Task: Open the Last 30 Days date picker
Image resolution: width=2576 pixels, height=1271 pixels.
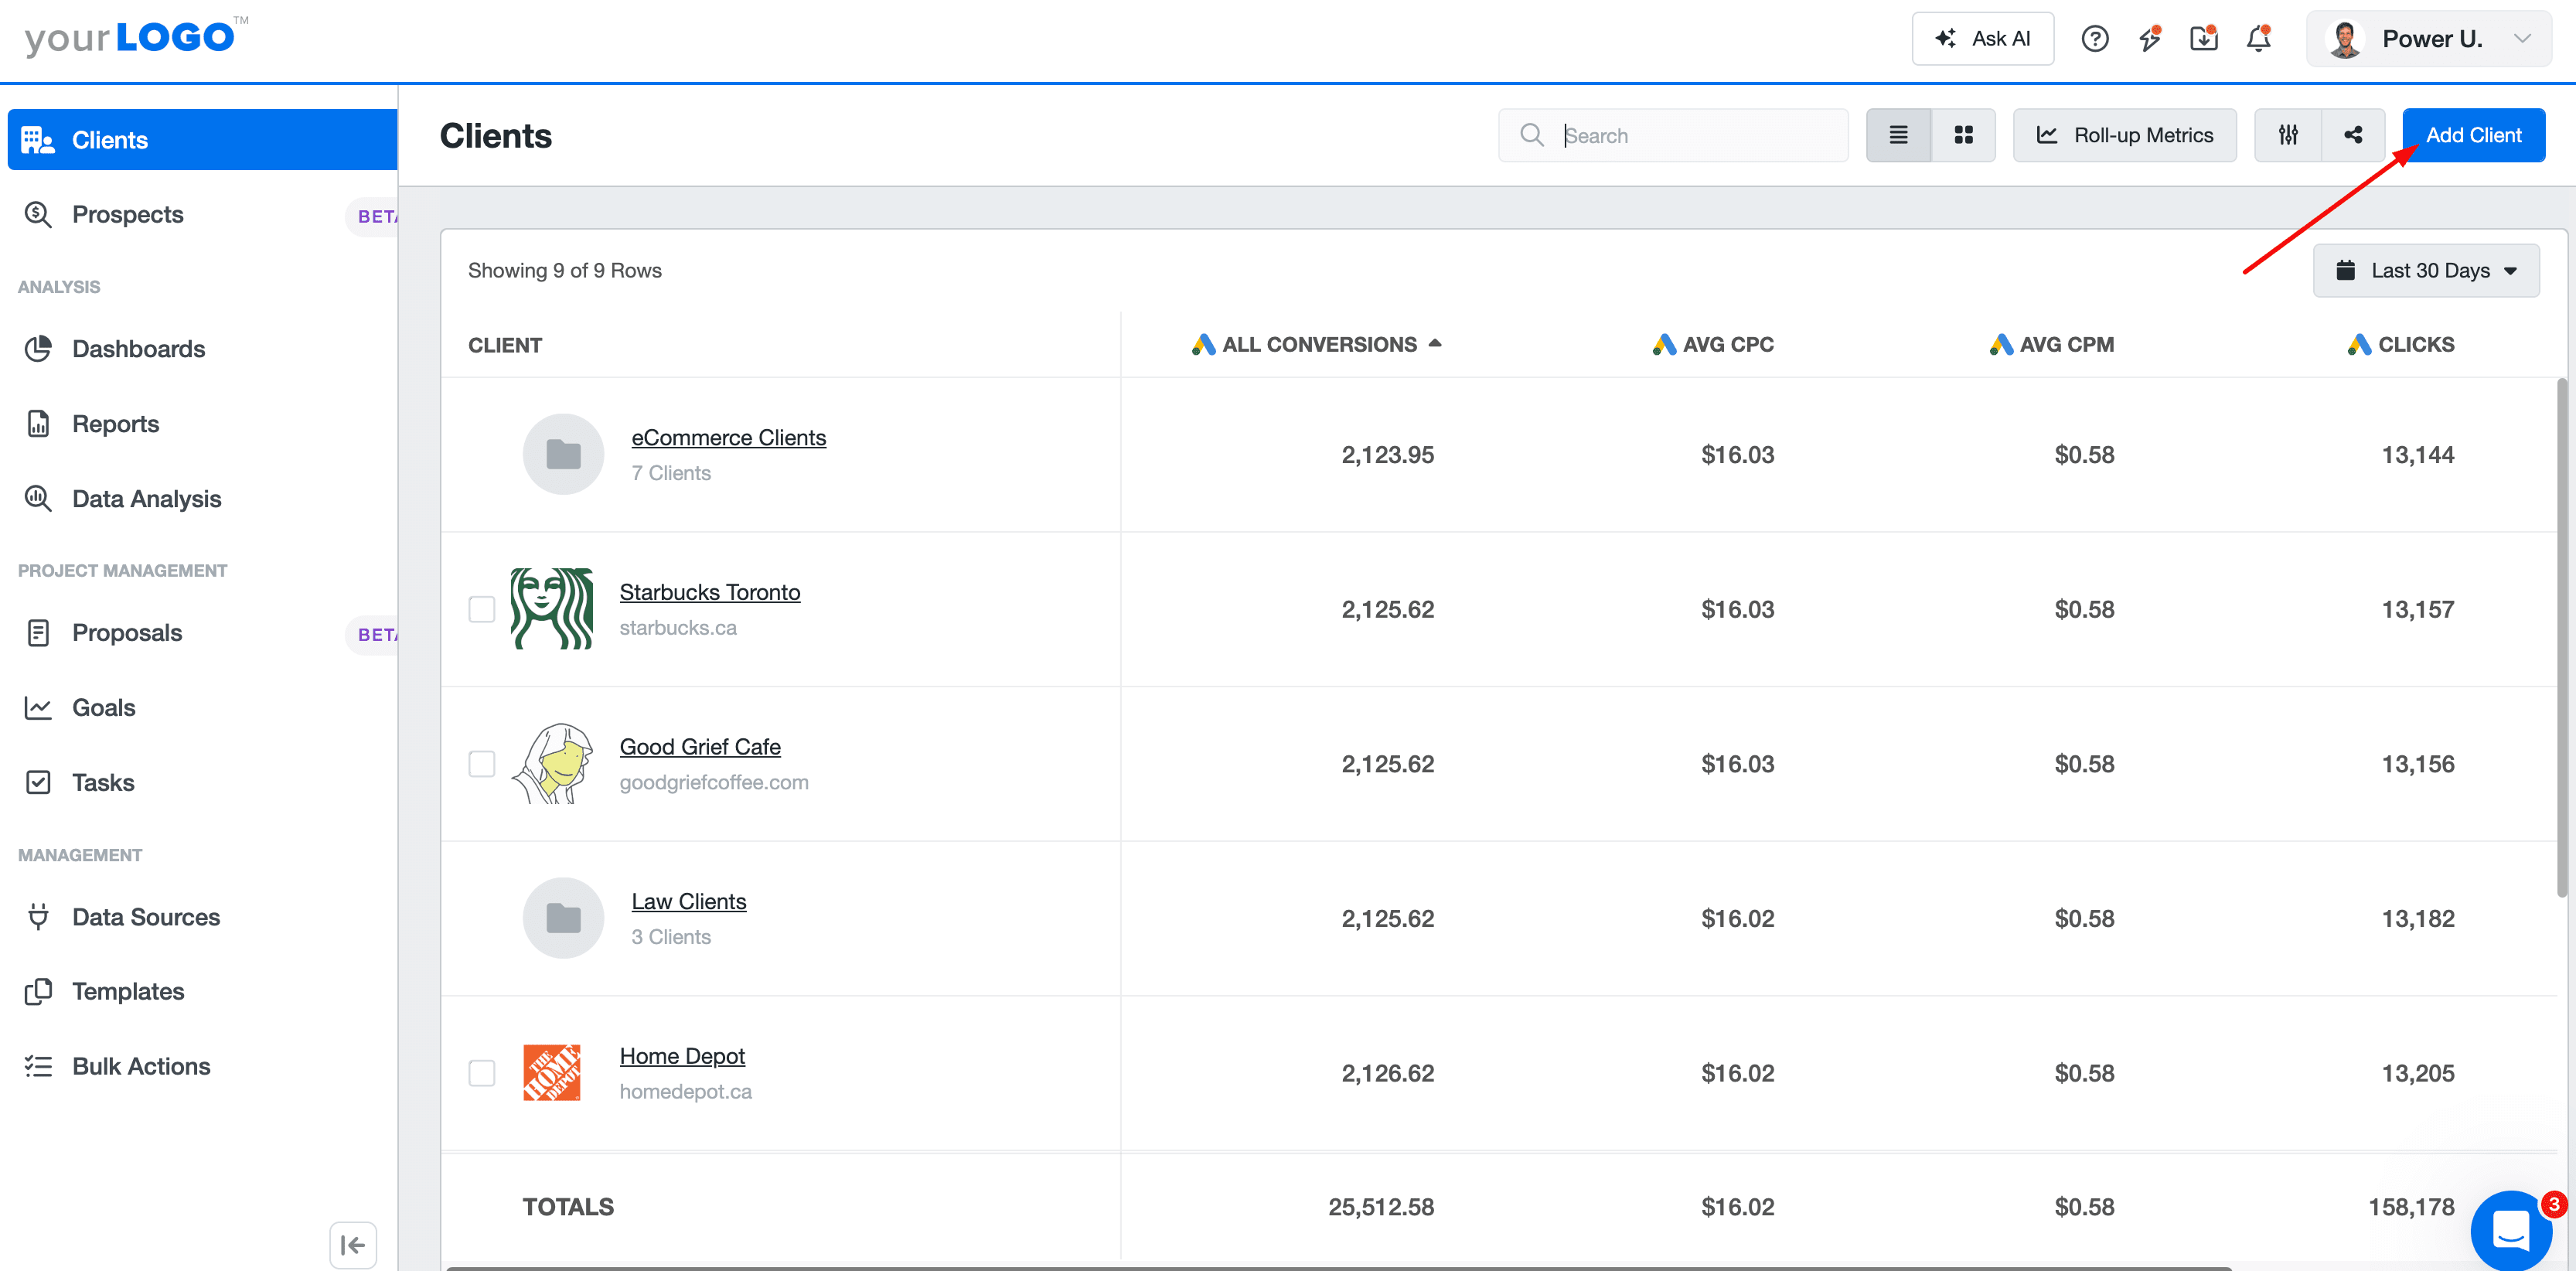Action: (2426, 270)
